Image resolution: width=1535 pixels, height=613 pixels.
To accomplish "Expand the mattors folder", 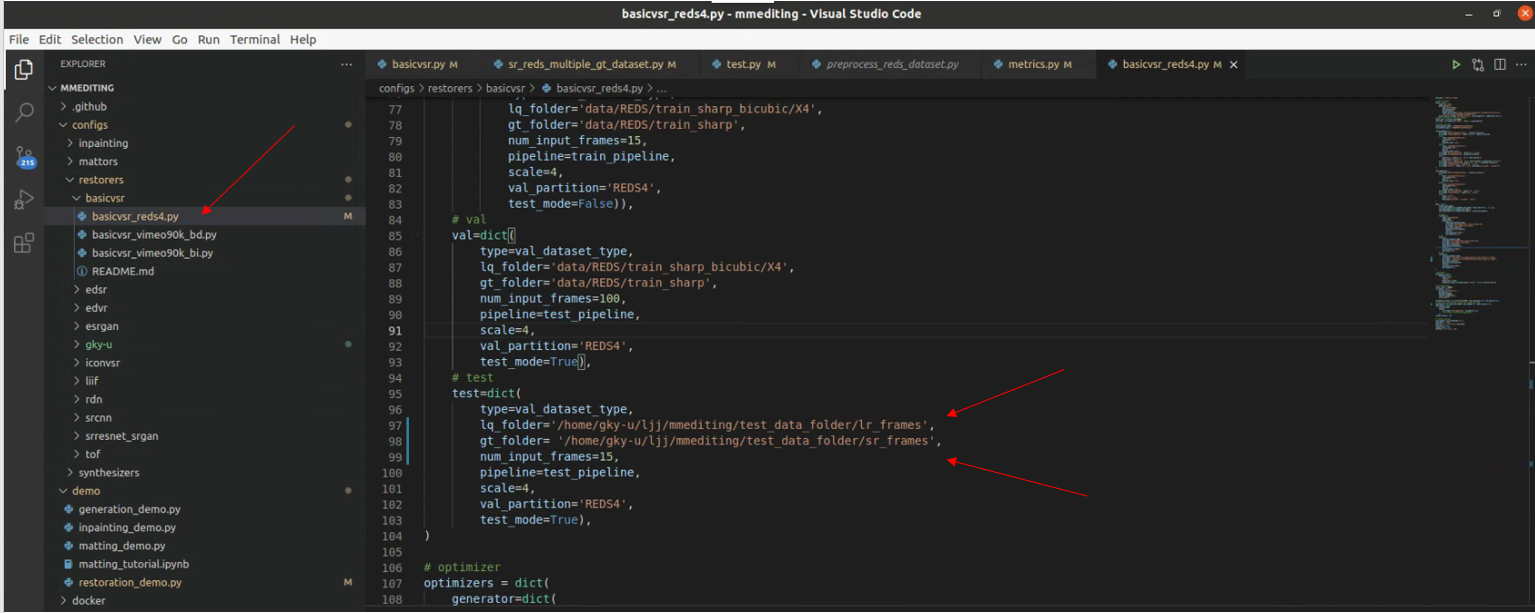I will tap(70, 161).
